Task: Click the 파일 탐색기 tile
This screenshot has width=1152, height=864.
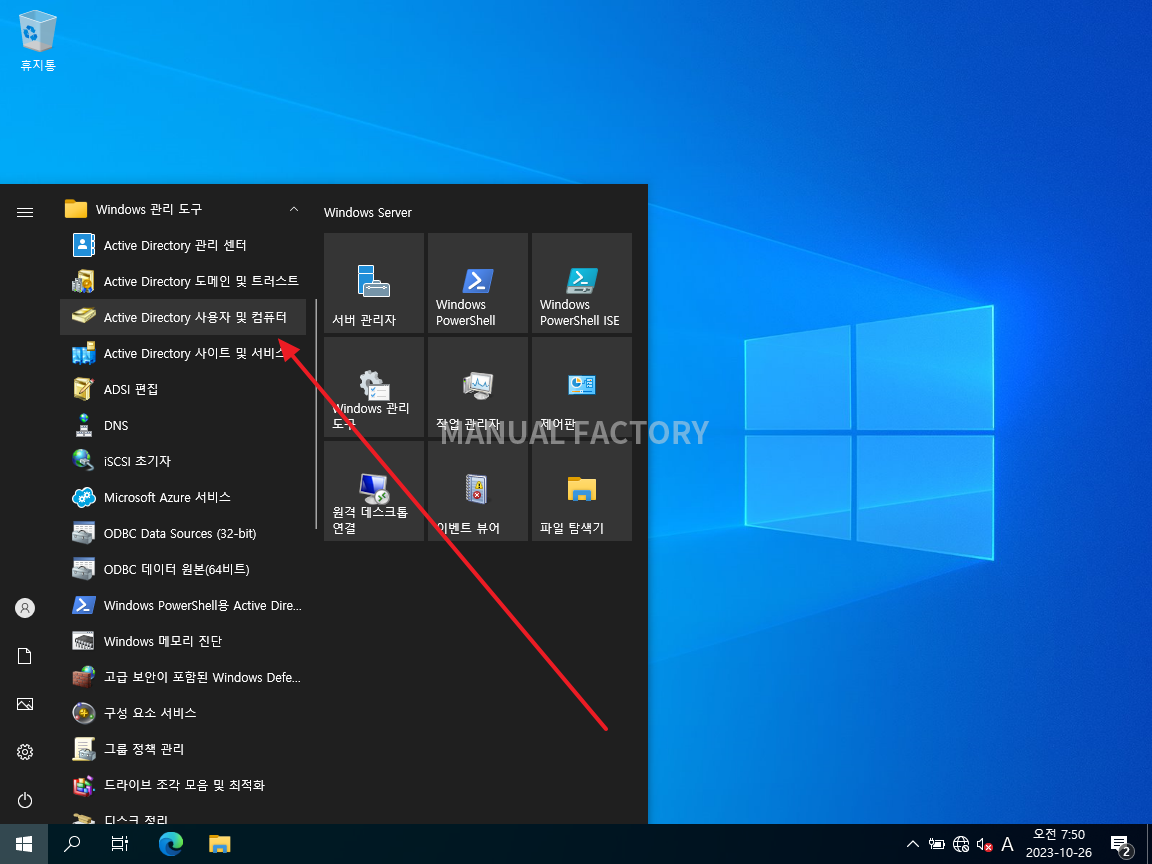Action: point(582,491)
